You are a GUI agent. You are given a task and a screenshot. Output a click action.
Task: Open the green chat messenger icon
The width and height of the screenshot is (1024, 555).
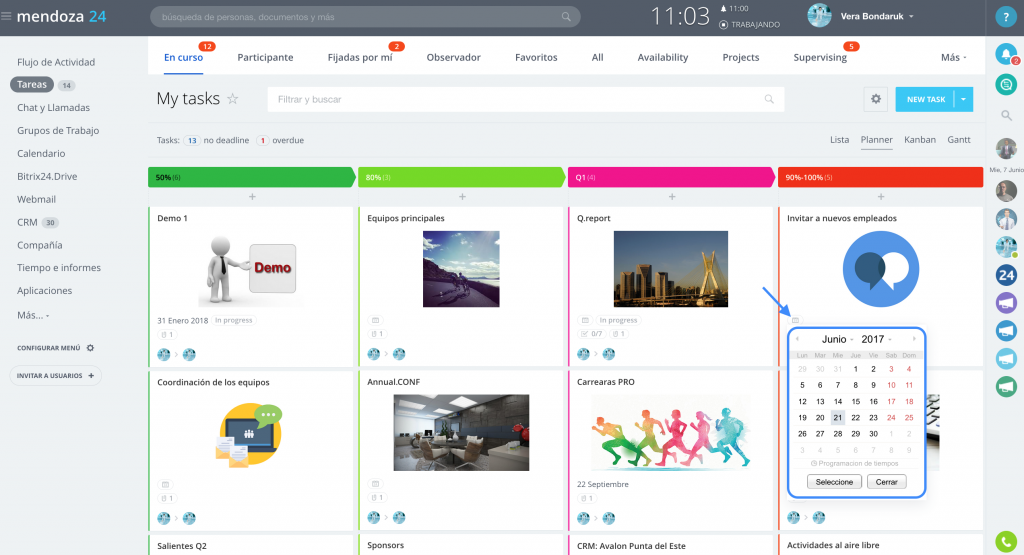click(1006, 84)
